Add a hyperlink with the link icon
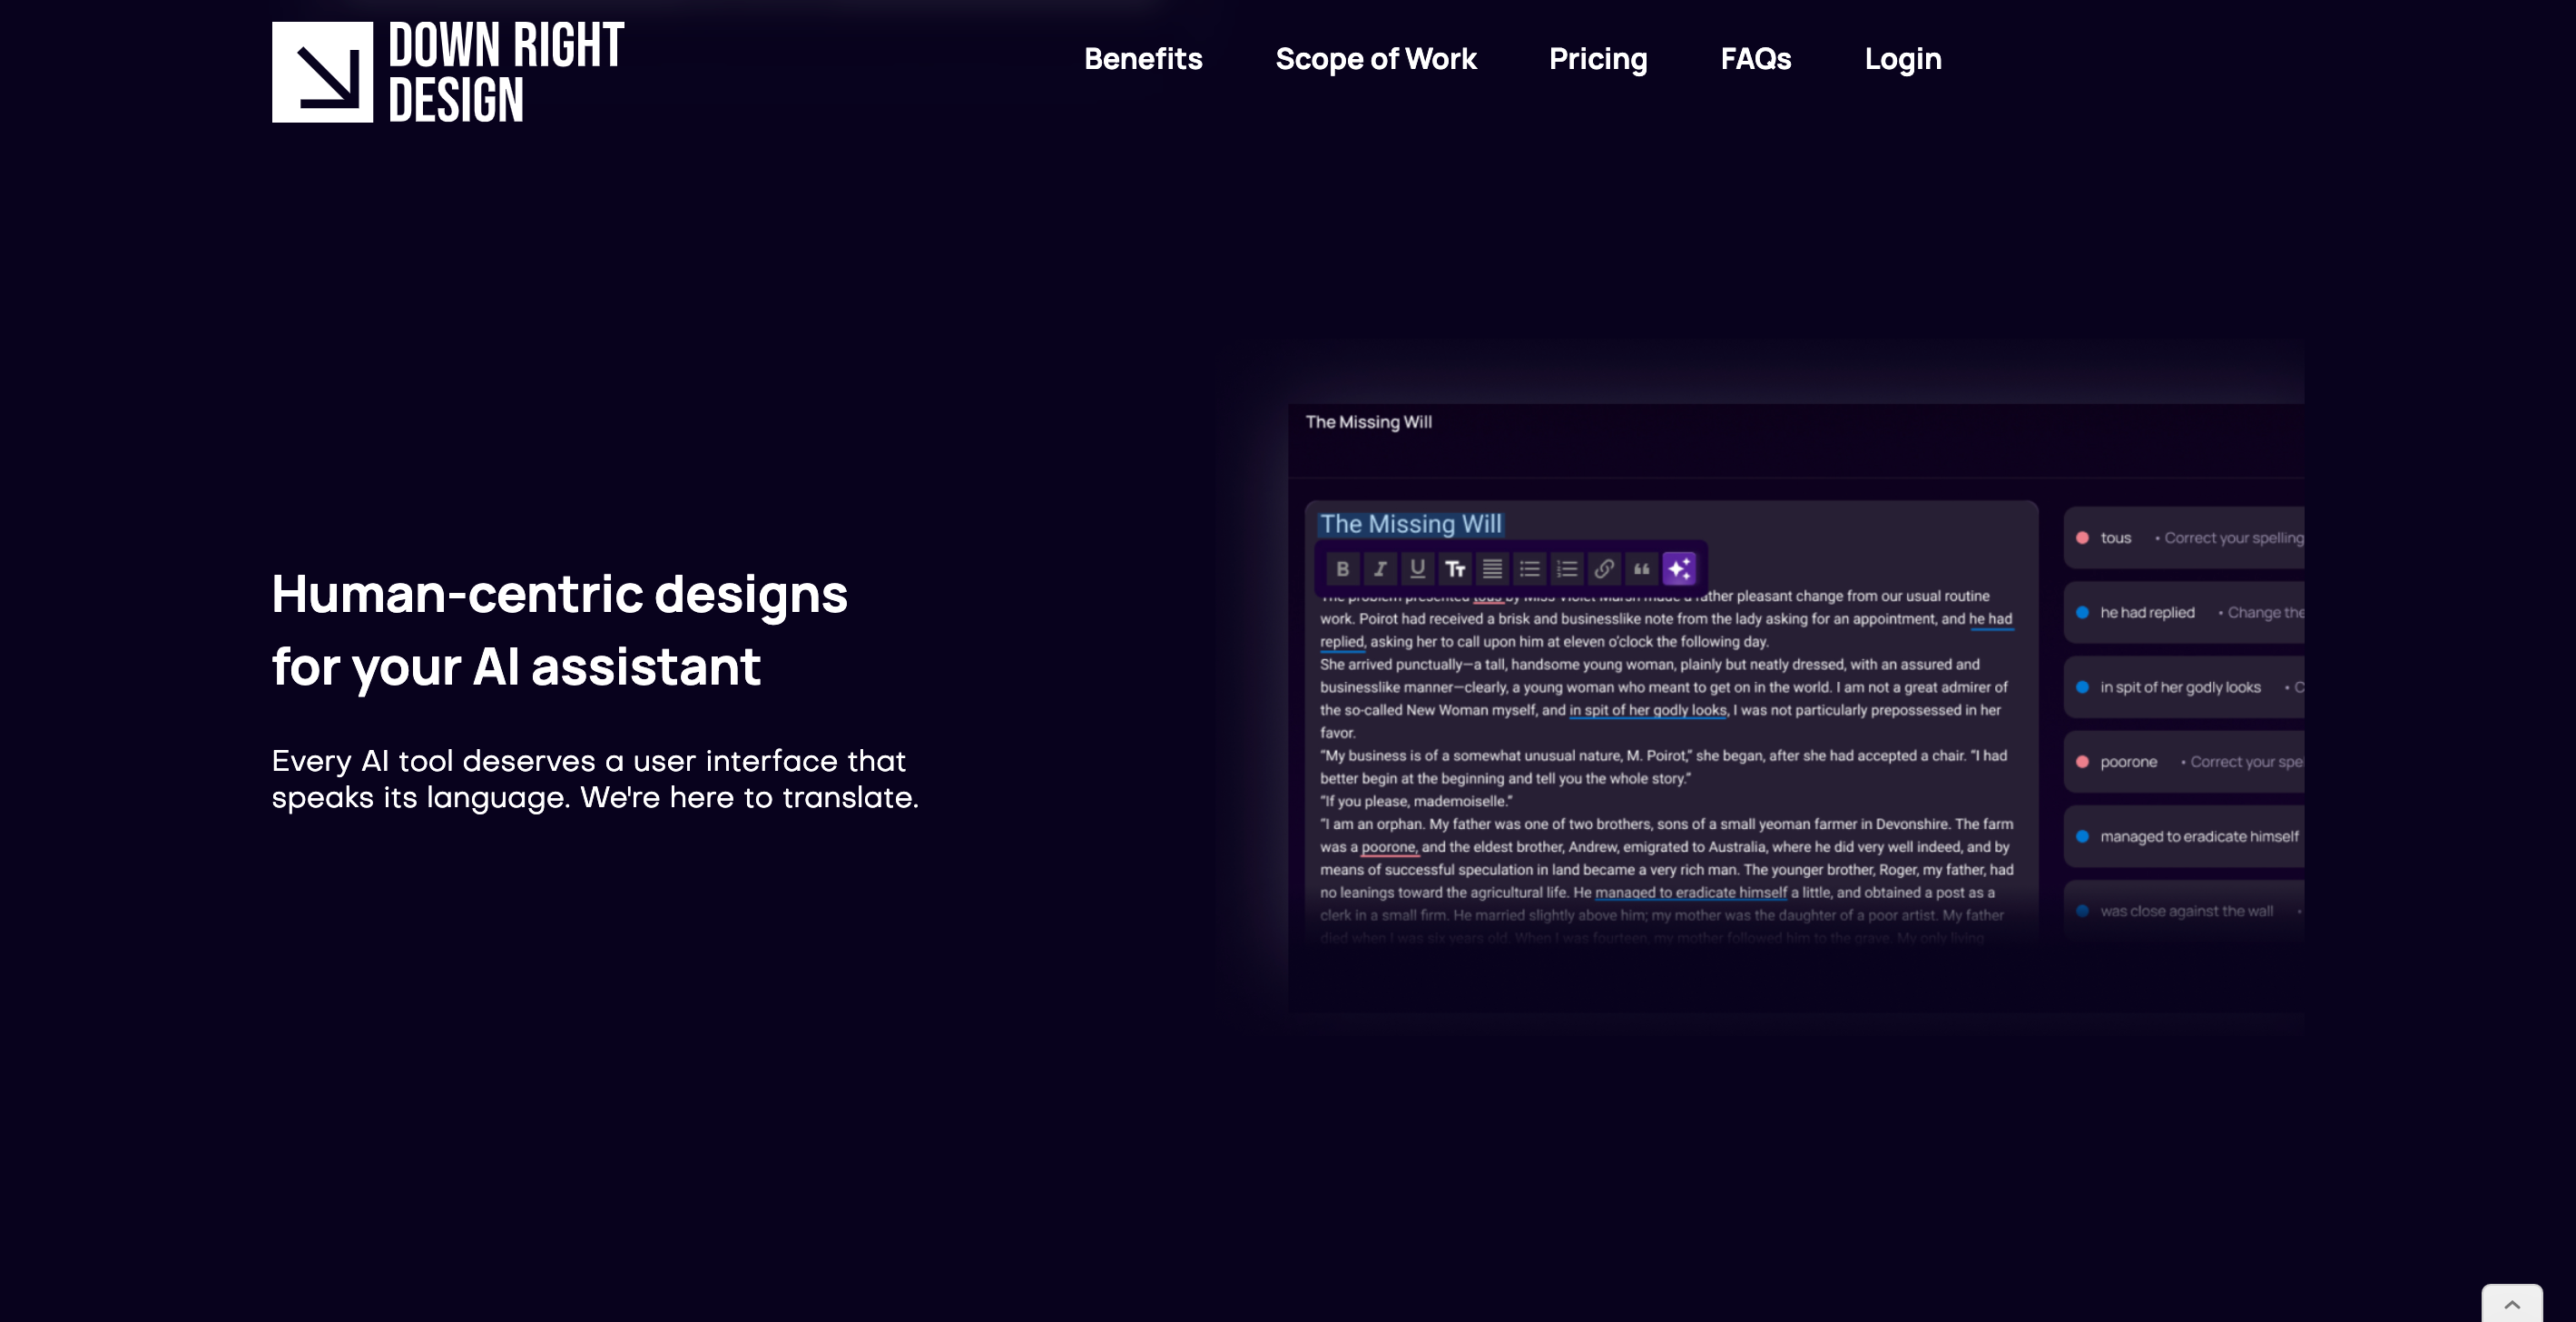The image size is (2576, 1322). (1604, 569)
